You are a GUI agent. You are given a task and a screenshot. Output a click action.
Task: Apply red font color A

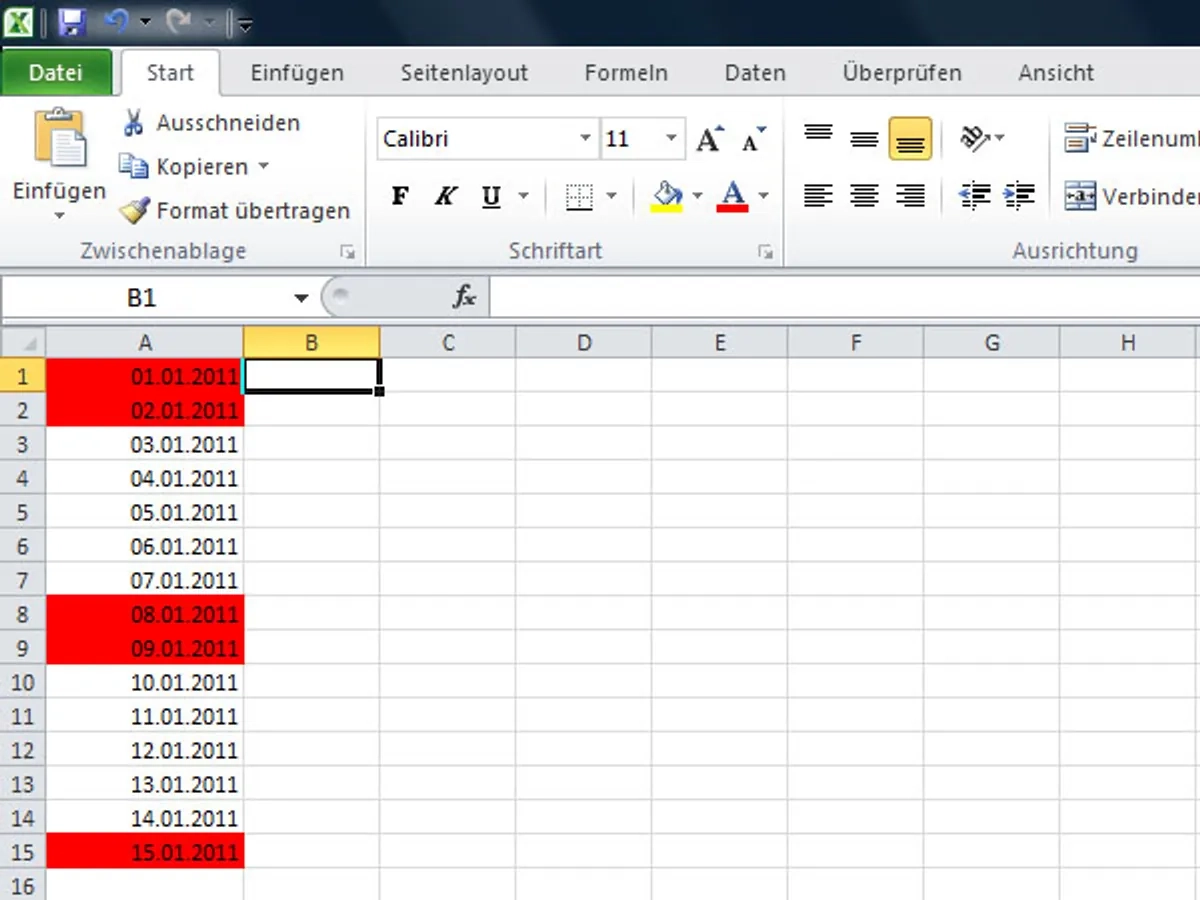tap(733, 196)
